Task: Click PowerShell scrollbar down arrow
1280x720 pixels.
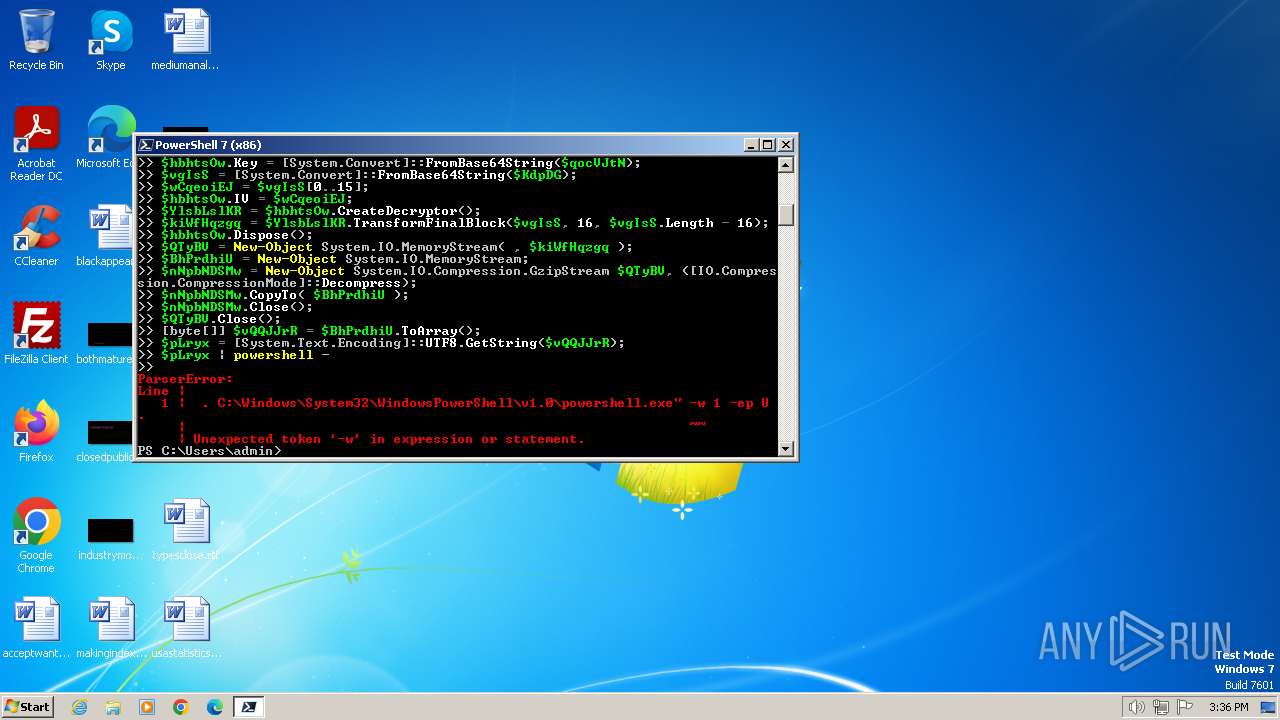Action: pyautogui.click(x=786, y=448)
